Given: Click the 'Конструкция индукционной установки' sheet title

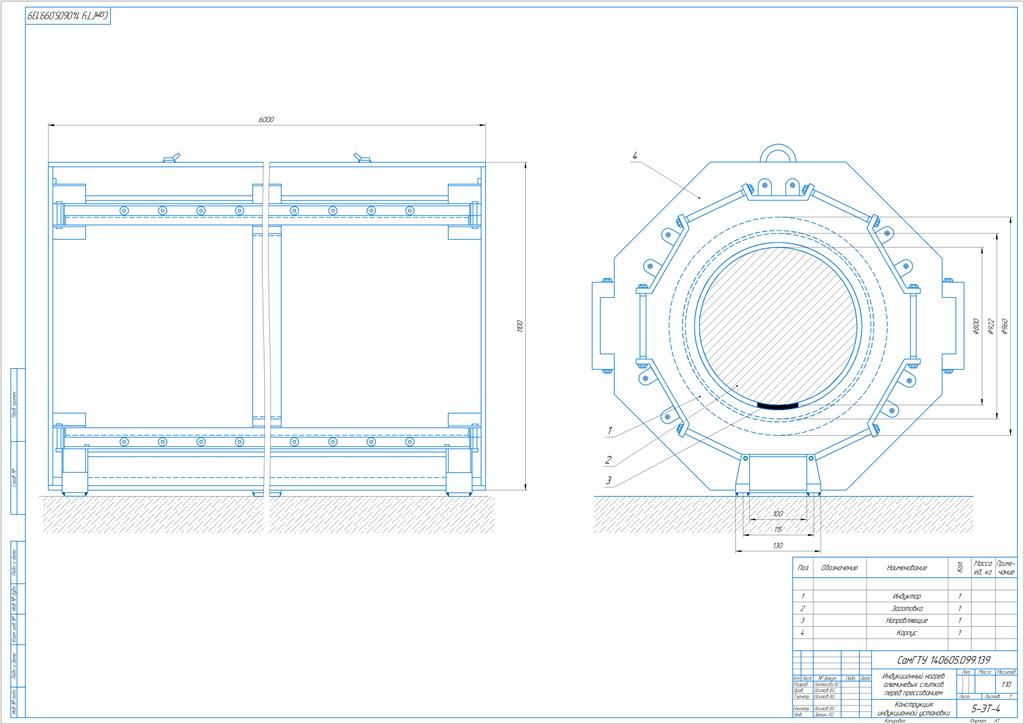Looking at the screenshot, I should pos(913,709).
